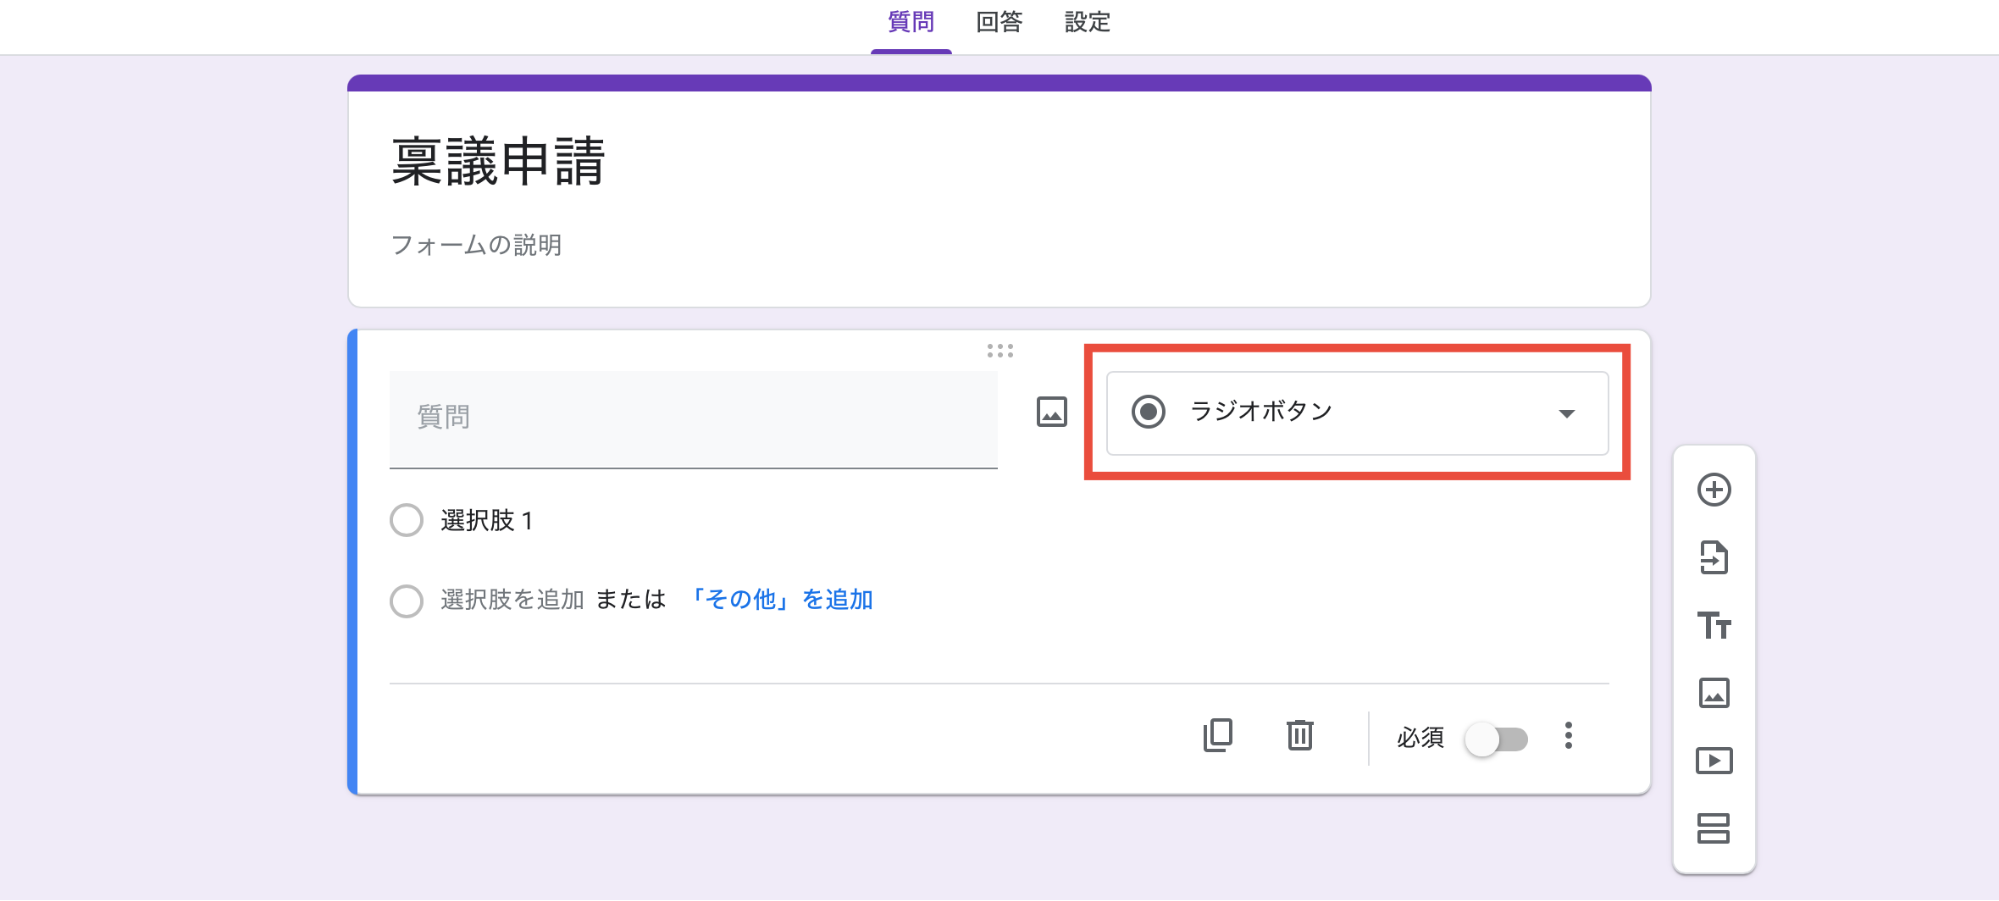Click the 質問 title input field
1999x901 pixels.
click(693, 419)
